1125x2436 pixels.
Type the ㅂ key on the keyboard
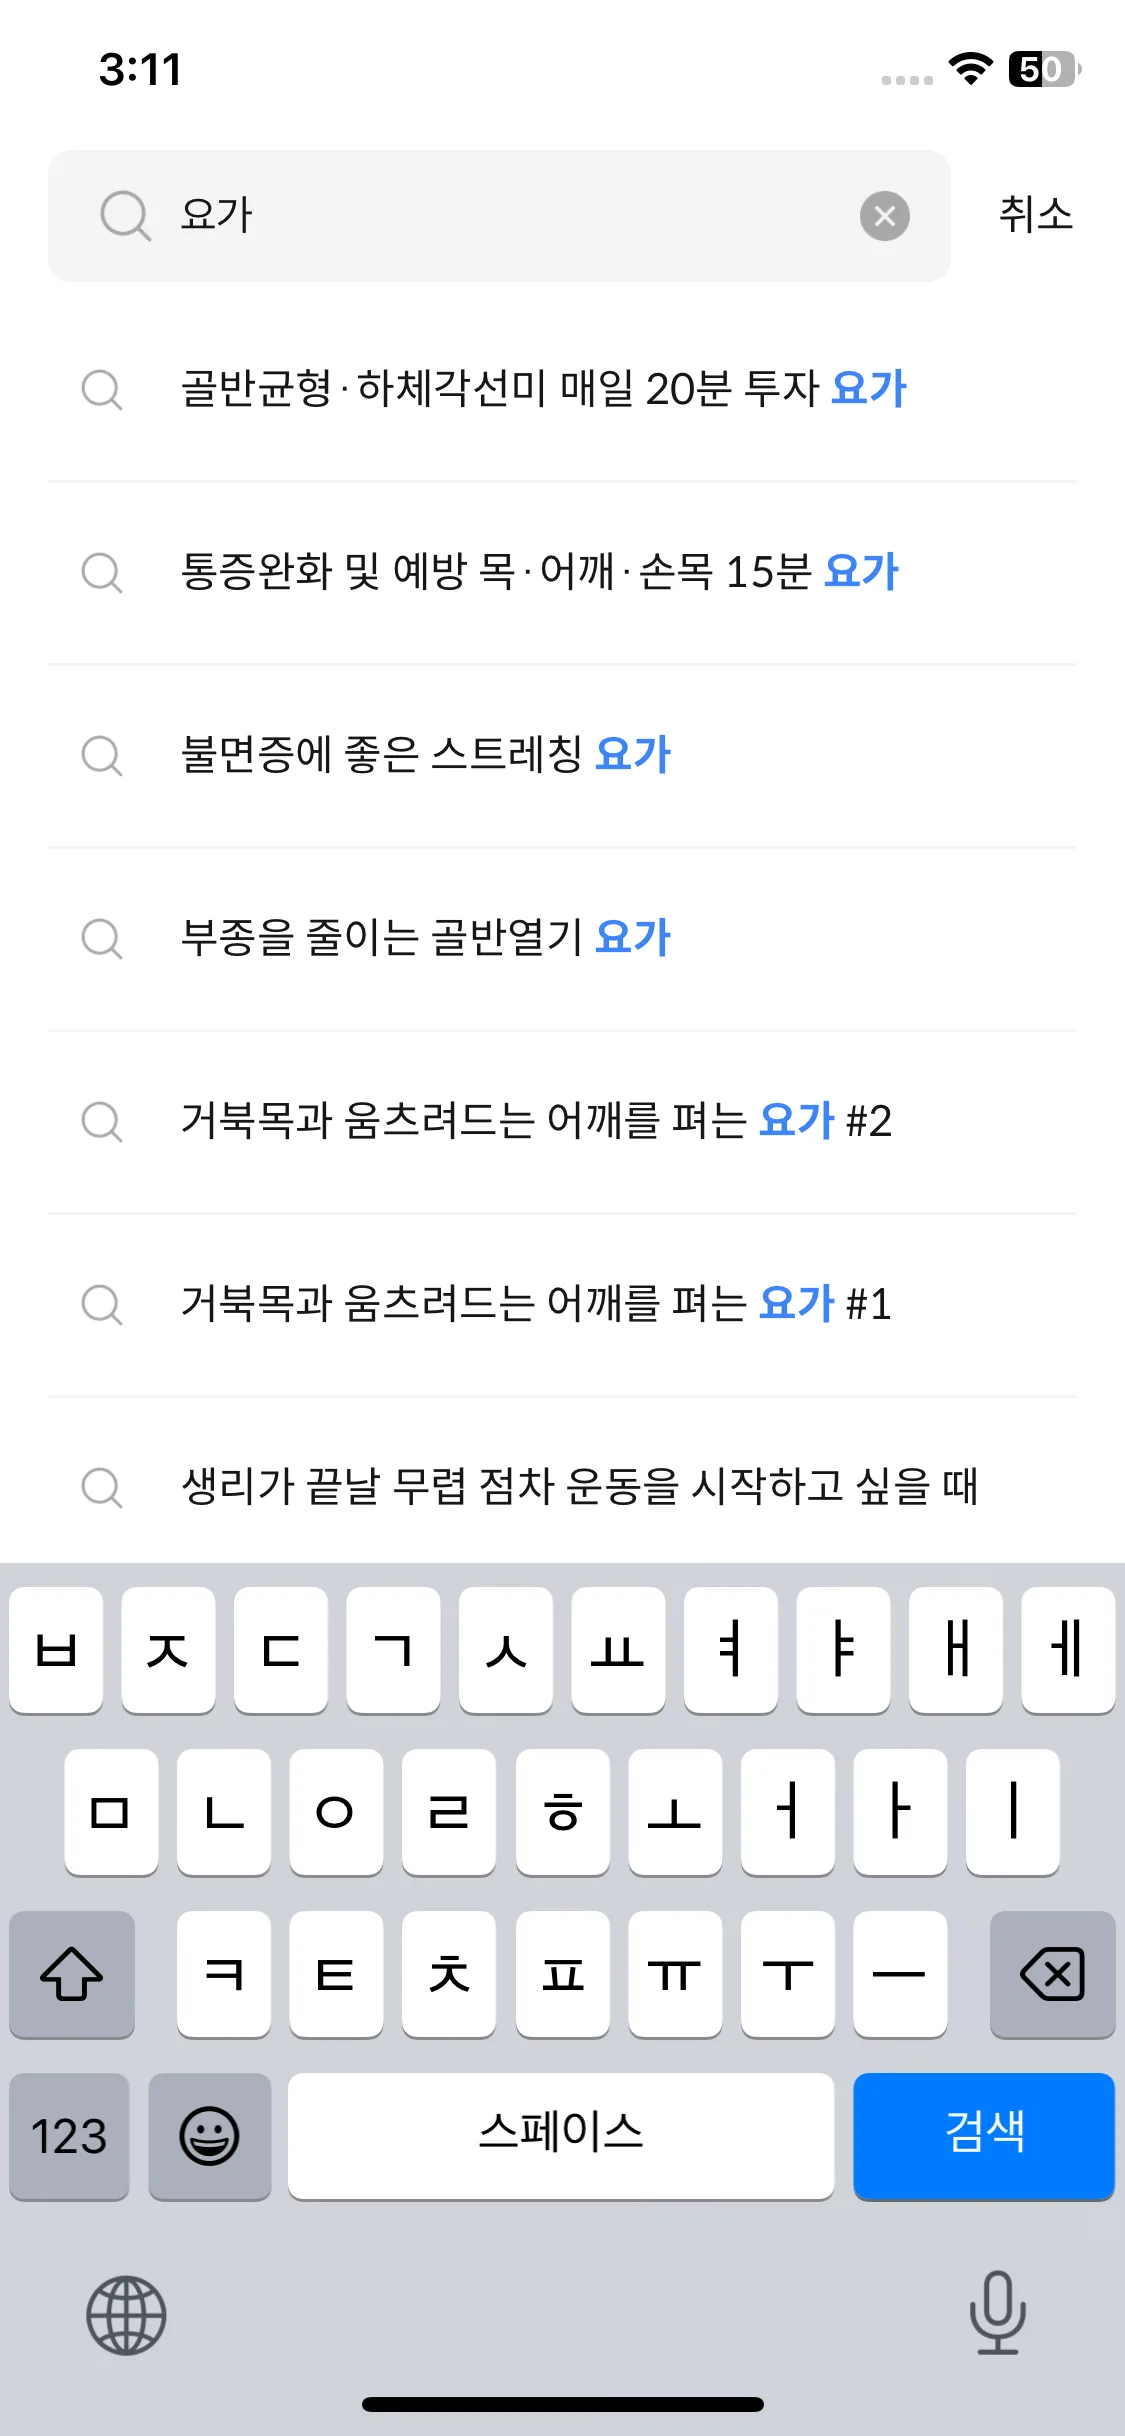pyautogui.click(x=56, y=1650)
